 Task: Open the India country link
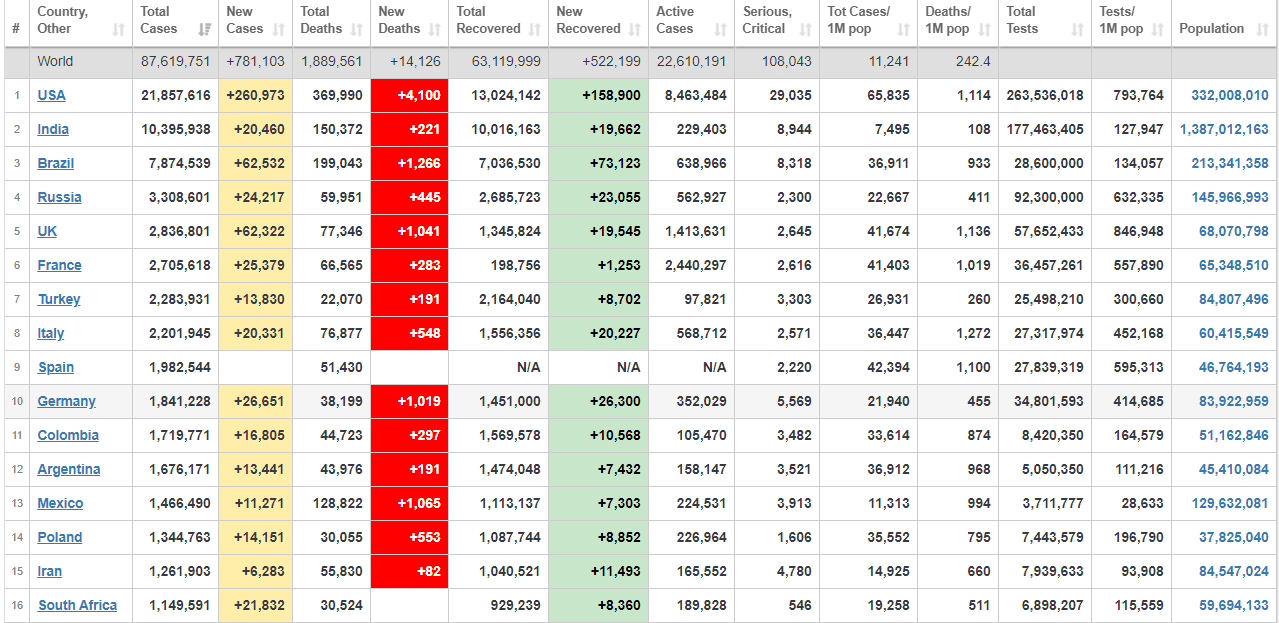point(54,130)
